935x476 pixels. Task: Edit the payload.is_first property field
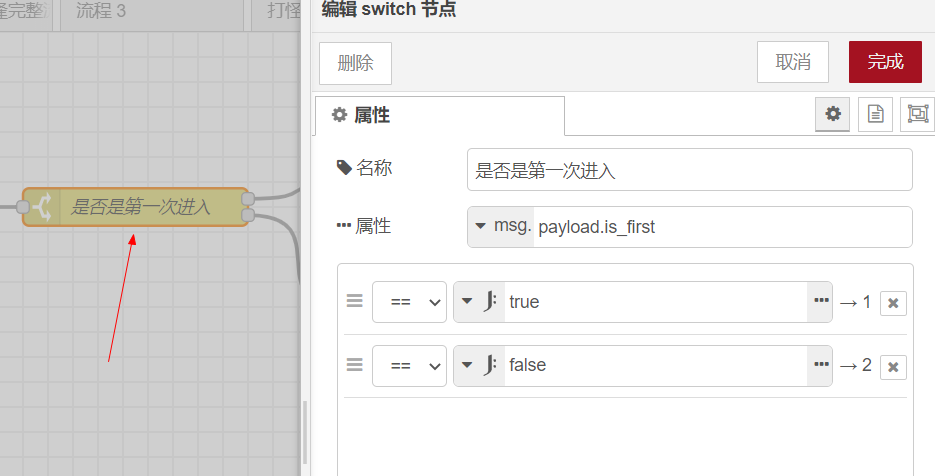coord(723,227)
